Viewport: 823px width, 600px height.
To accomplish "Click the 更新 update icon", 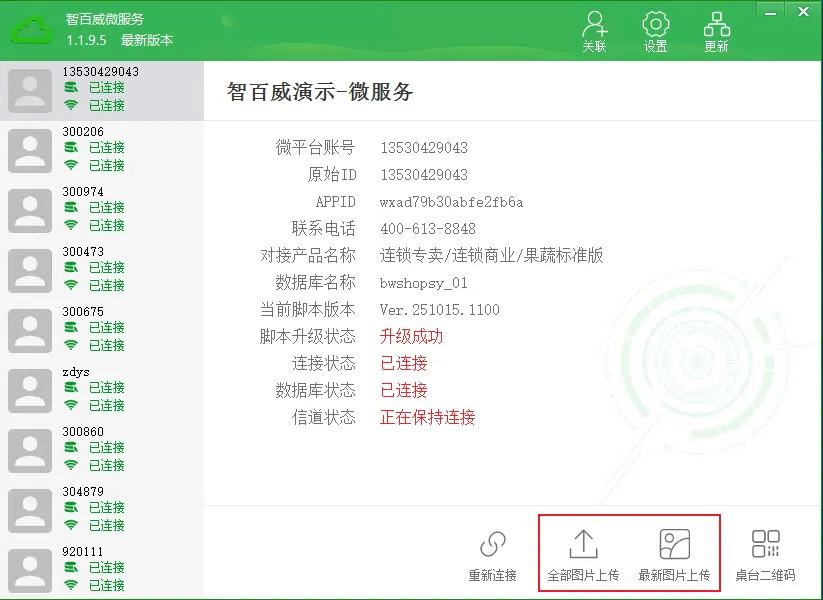I will [x=716, y=31].
